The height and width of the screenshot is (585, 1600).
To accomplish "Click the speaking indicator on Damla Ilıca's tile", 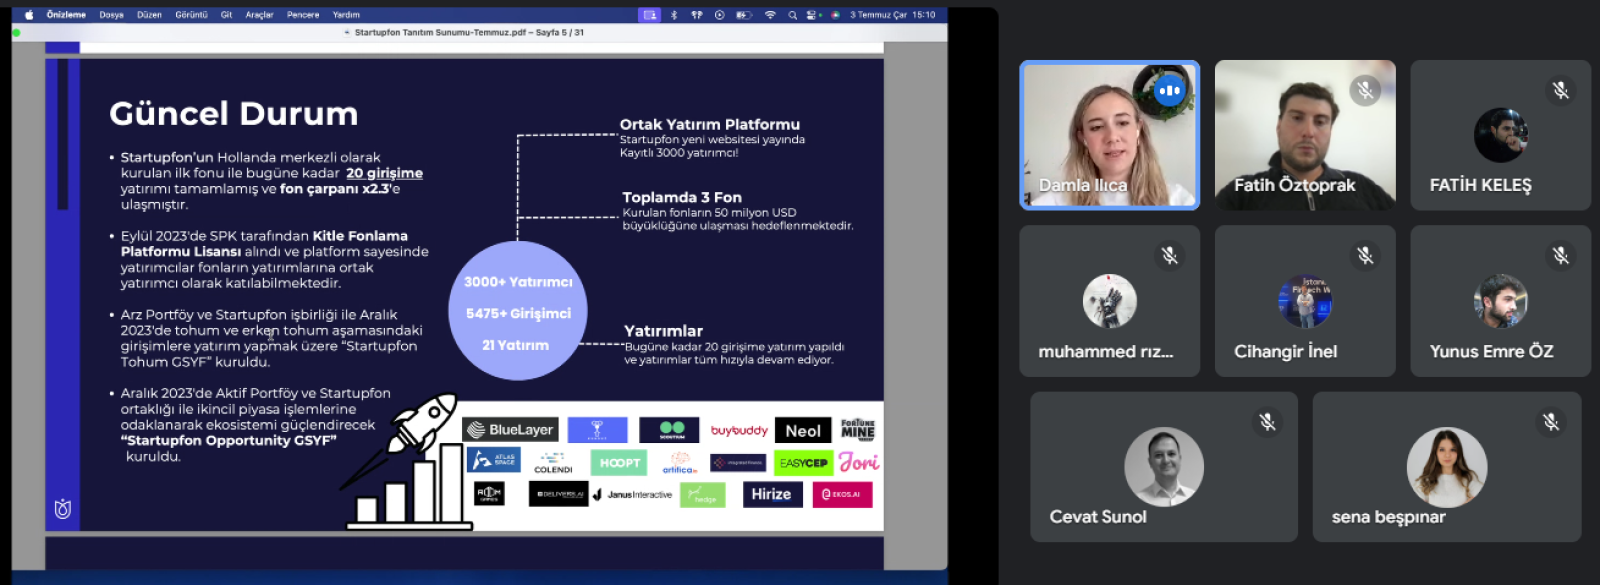I will pyautogui.click(x=1169, y=91).
